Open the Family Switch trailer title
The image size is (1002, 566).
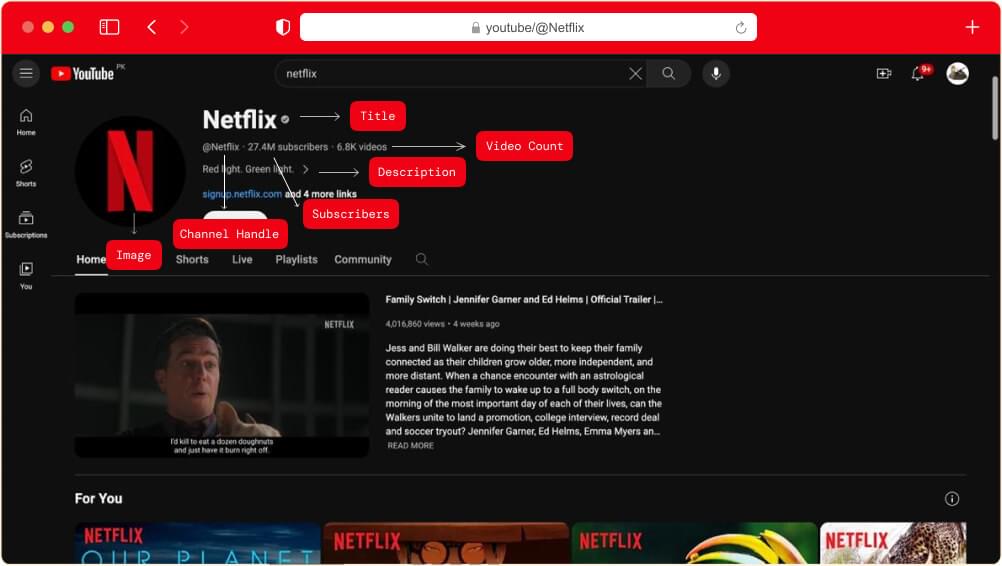coord(523,299)
